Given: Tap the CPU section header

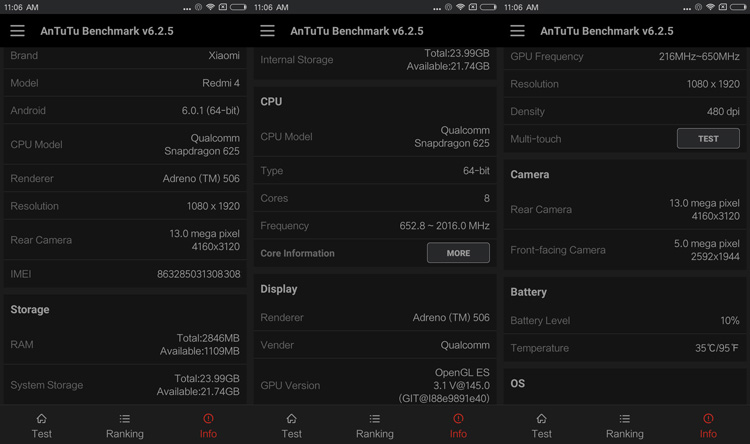Looking at the screenshot, I should point(271,101).
